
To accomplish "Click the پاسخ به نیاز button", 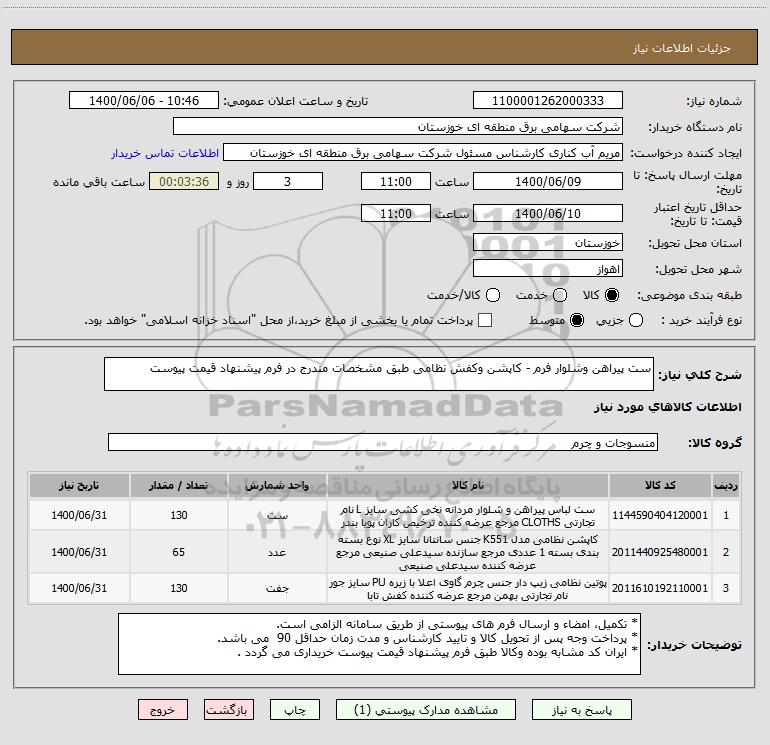I will (582, 710).
